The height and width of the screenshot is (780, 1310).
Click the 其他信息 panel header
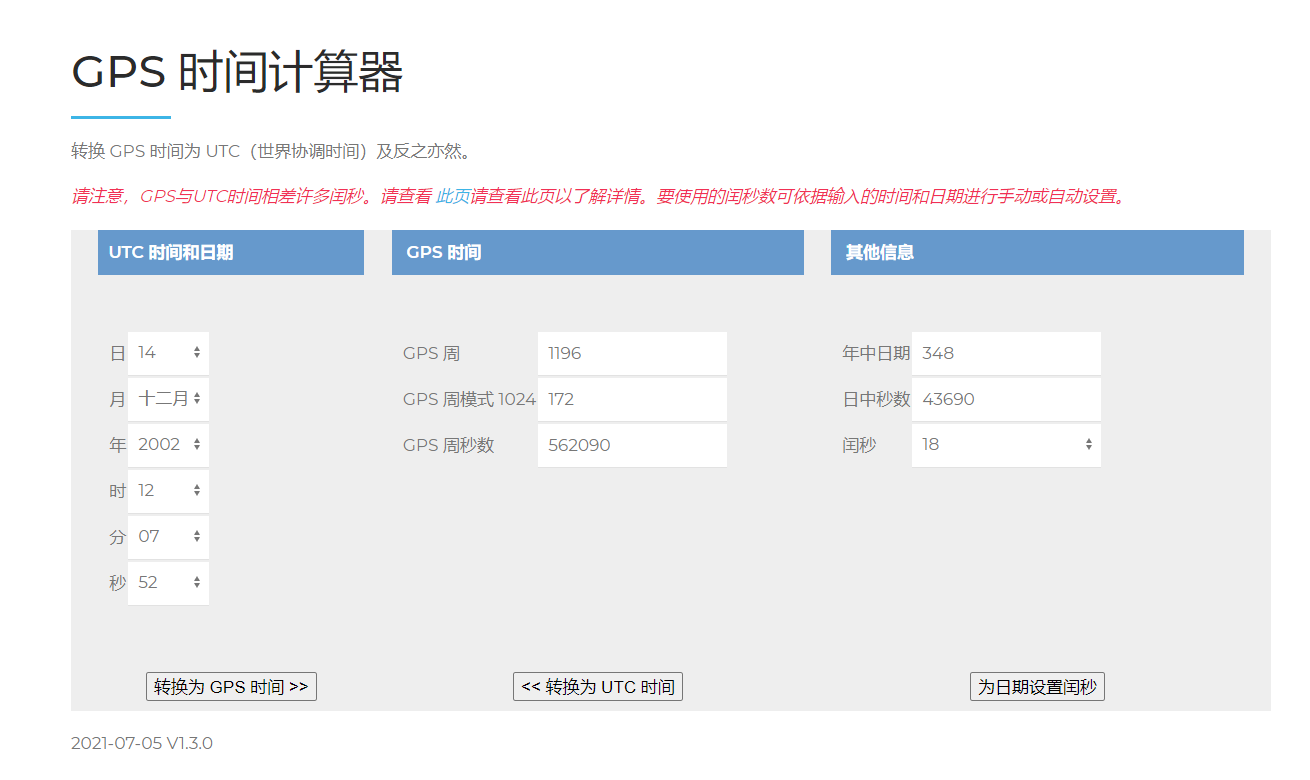click(1037, 252)
